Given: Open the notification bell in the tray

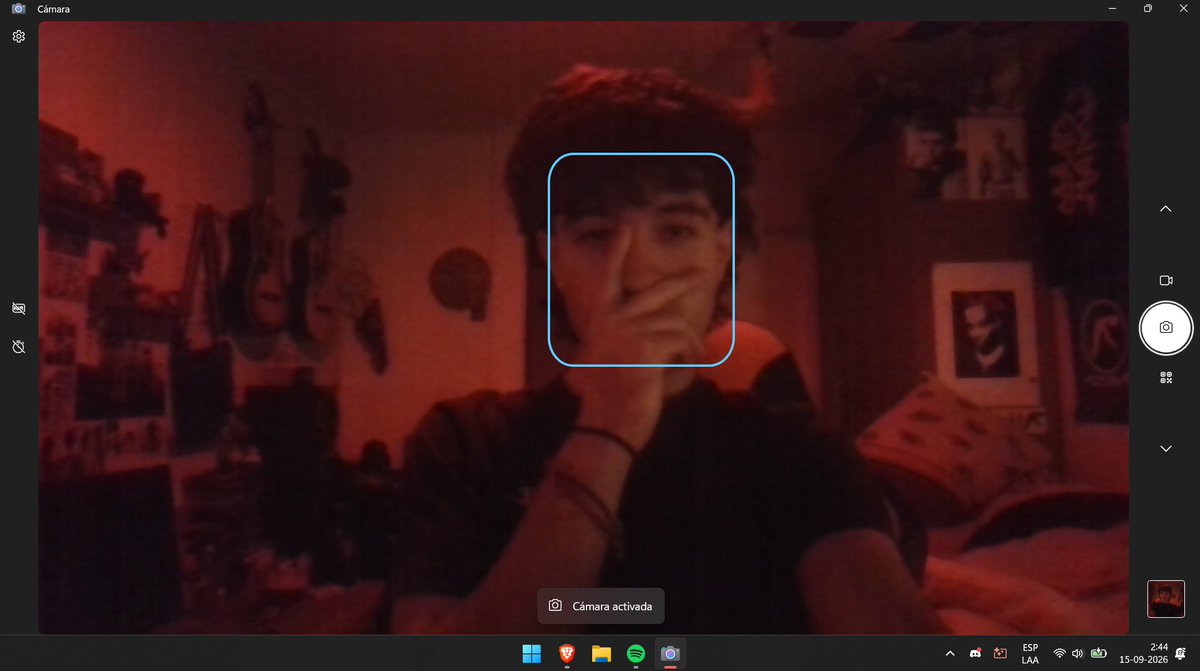Looking at the screenshot, I should pyautogui.click(x=1181, y=653).
